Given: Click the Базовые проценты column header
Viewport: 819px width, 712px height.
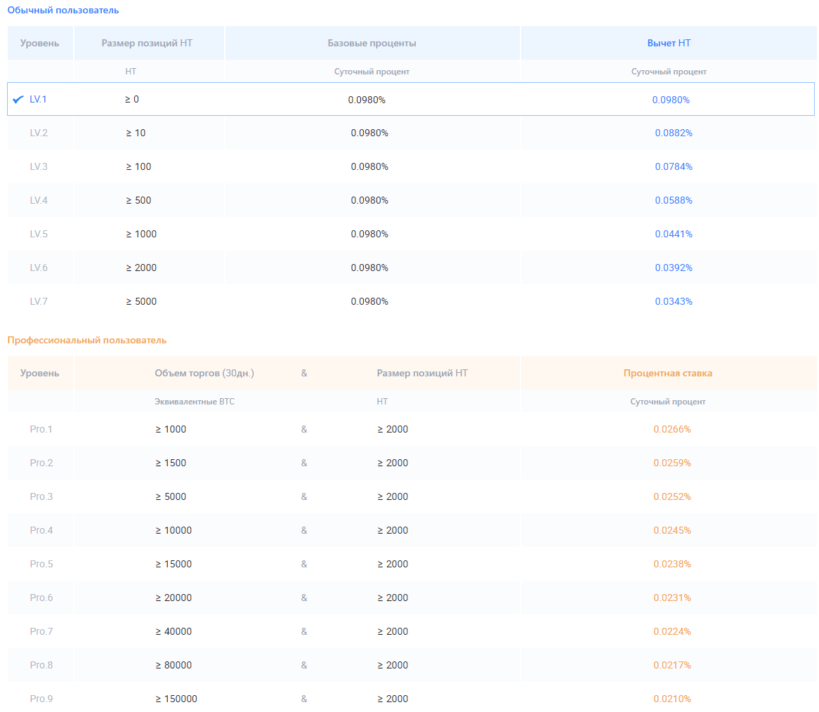Looking at the screenshot, I should tap(372, 43).
